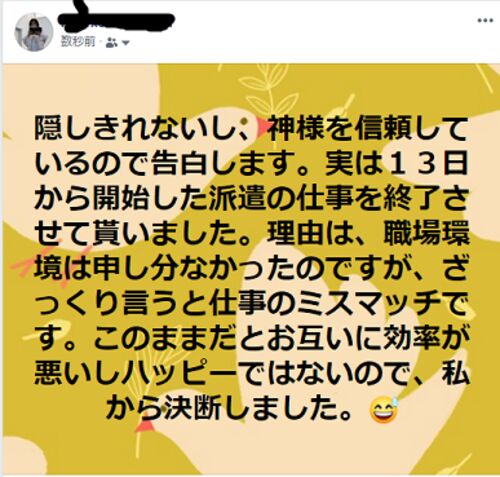Open the post timestamp 数秒前

click(x=78, y=42)
